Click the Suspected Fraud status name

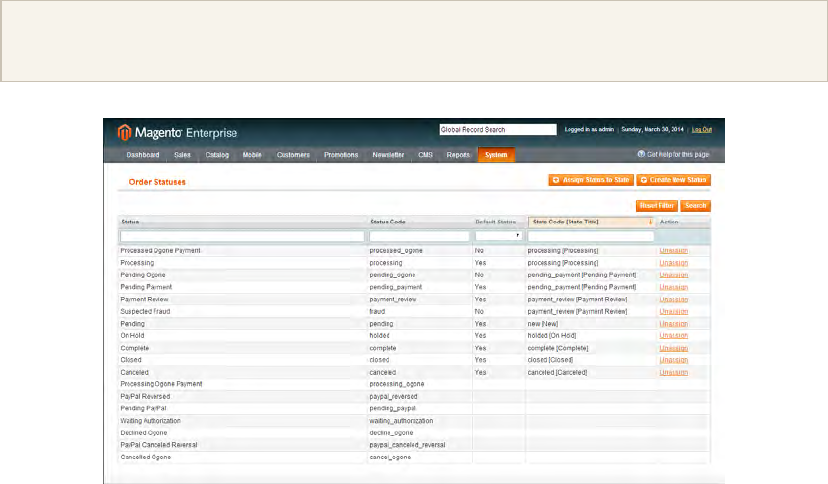tap(145, 311)
